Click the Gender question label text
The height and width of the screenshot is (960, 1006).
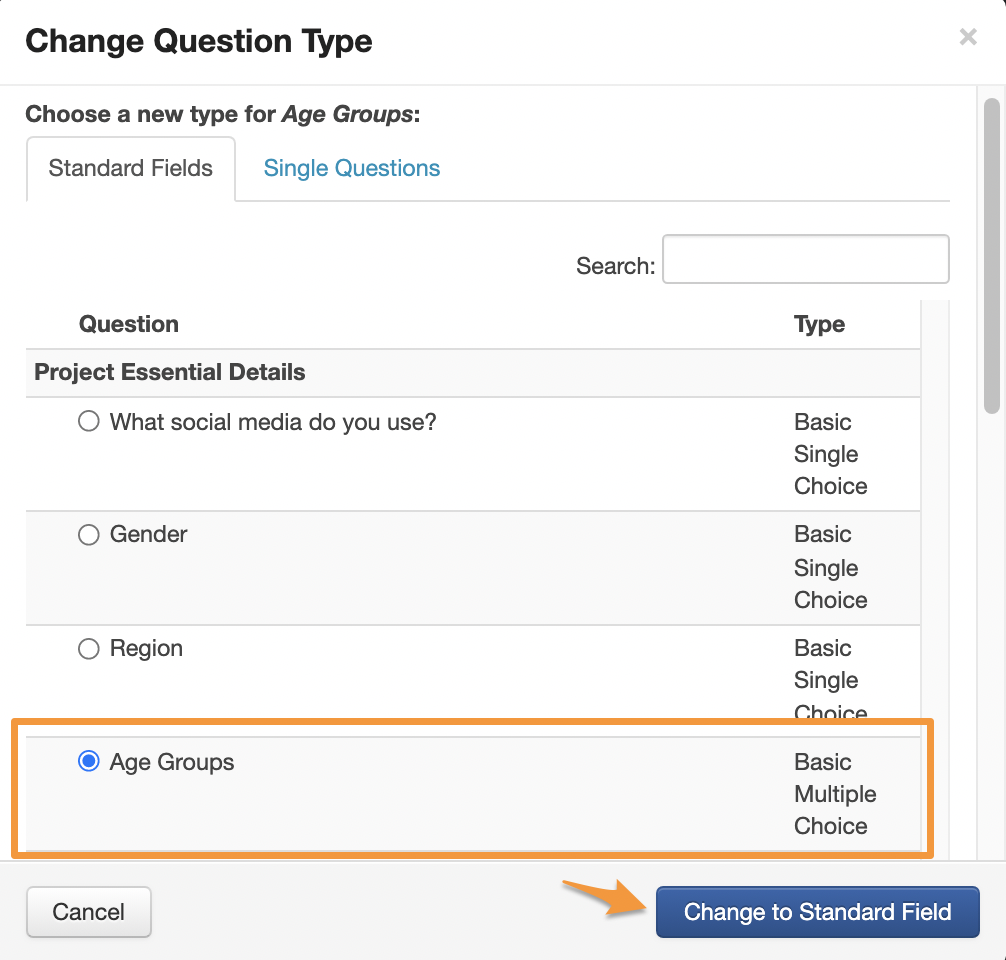tap(149, 535)
